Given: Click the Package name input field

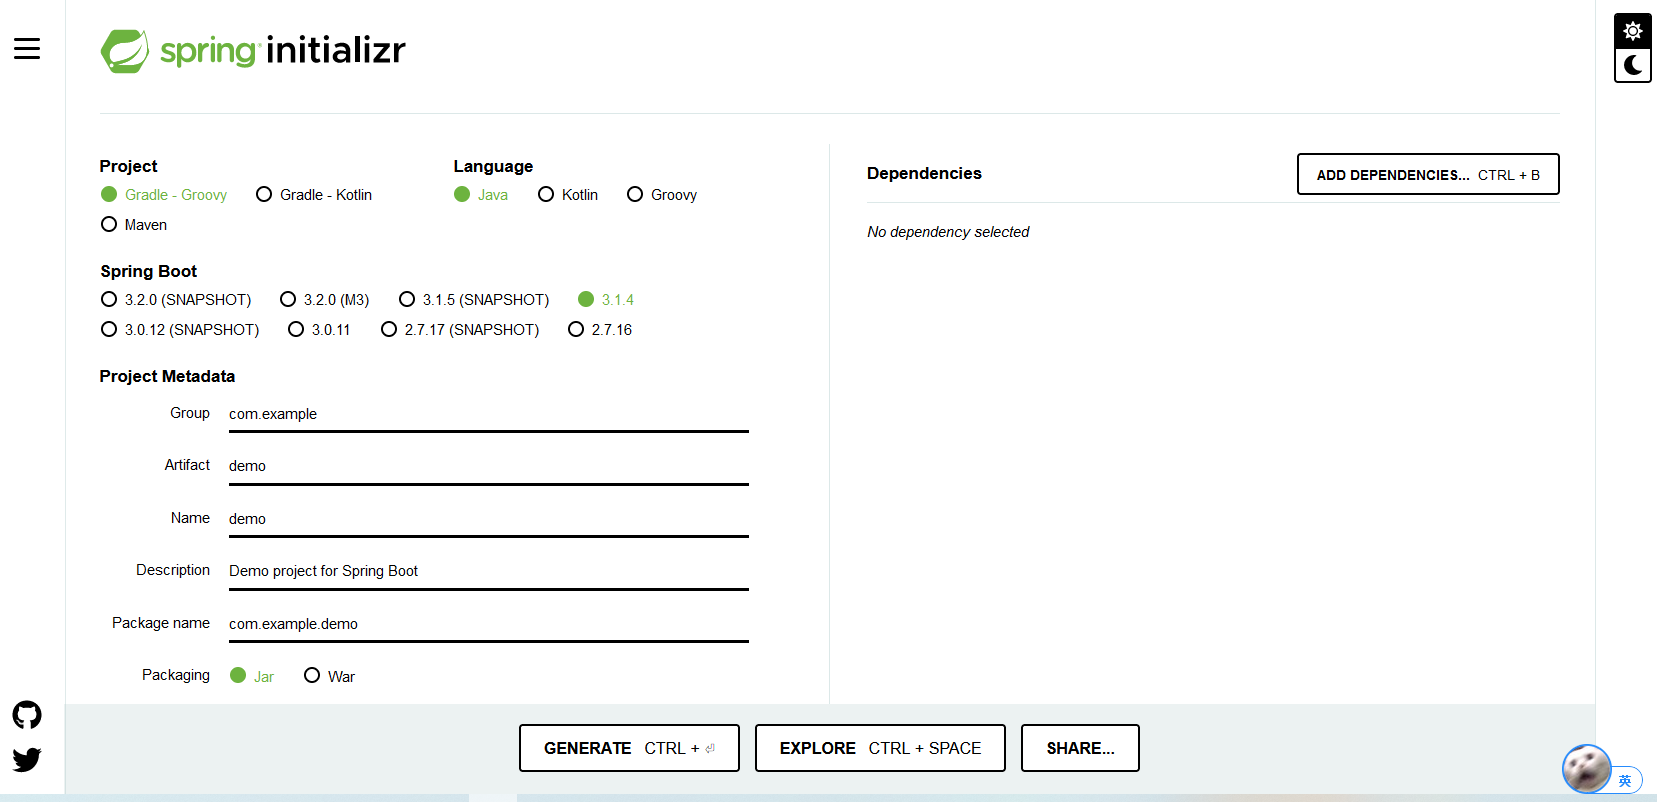Looking at the screenshot, I should (x=489, y=624).
